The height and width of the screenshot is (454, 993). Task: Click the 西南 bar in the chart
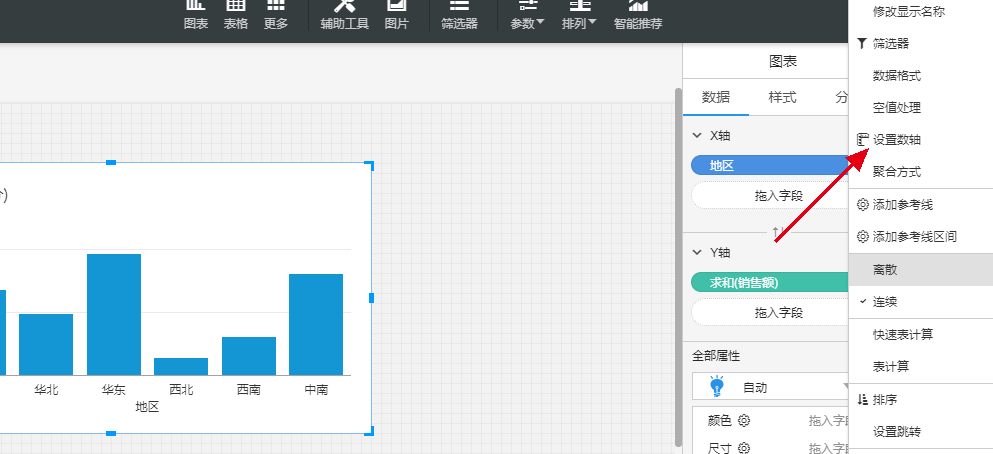click(249, 356)
